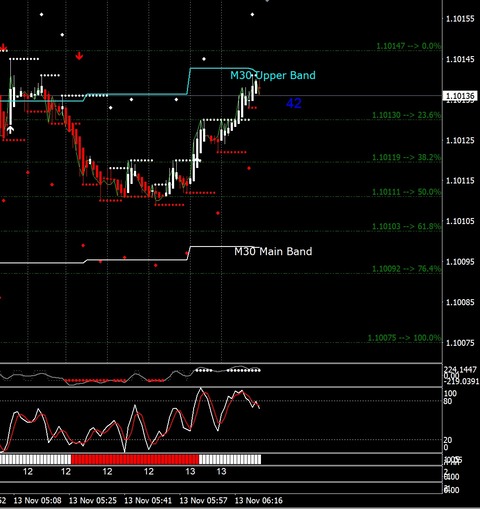Screen dimensions: 480x509
Task: Select Fibonacci label 1.10111 --> 50.0%
Action: (406, 192)
